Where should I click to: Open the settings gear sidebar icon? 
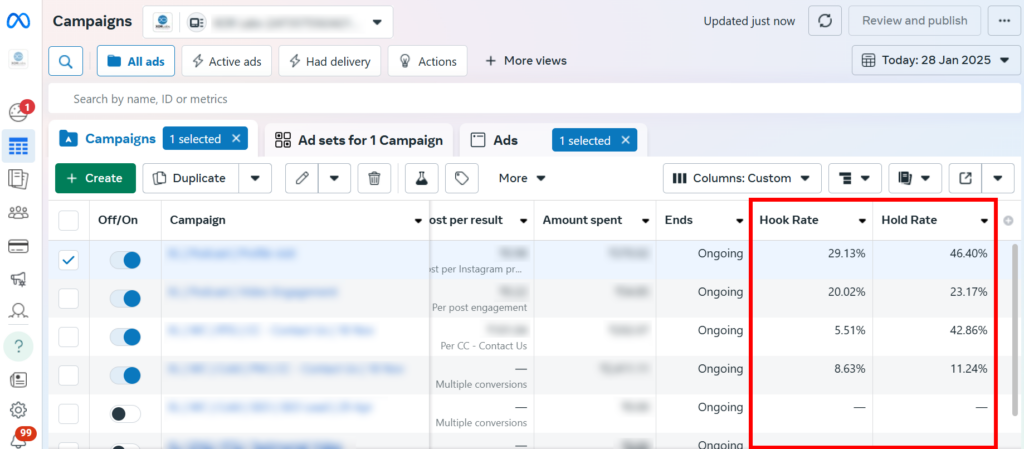pyautogui.click(x=18, y=410)
